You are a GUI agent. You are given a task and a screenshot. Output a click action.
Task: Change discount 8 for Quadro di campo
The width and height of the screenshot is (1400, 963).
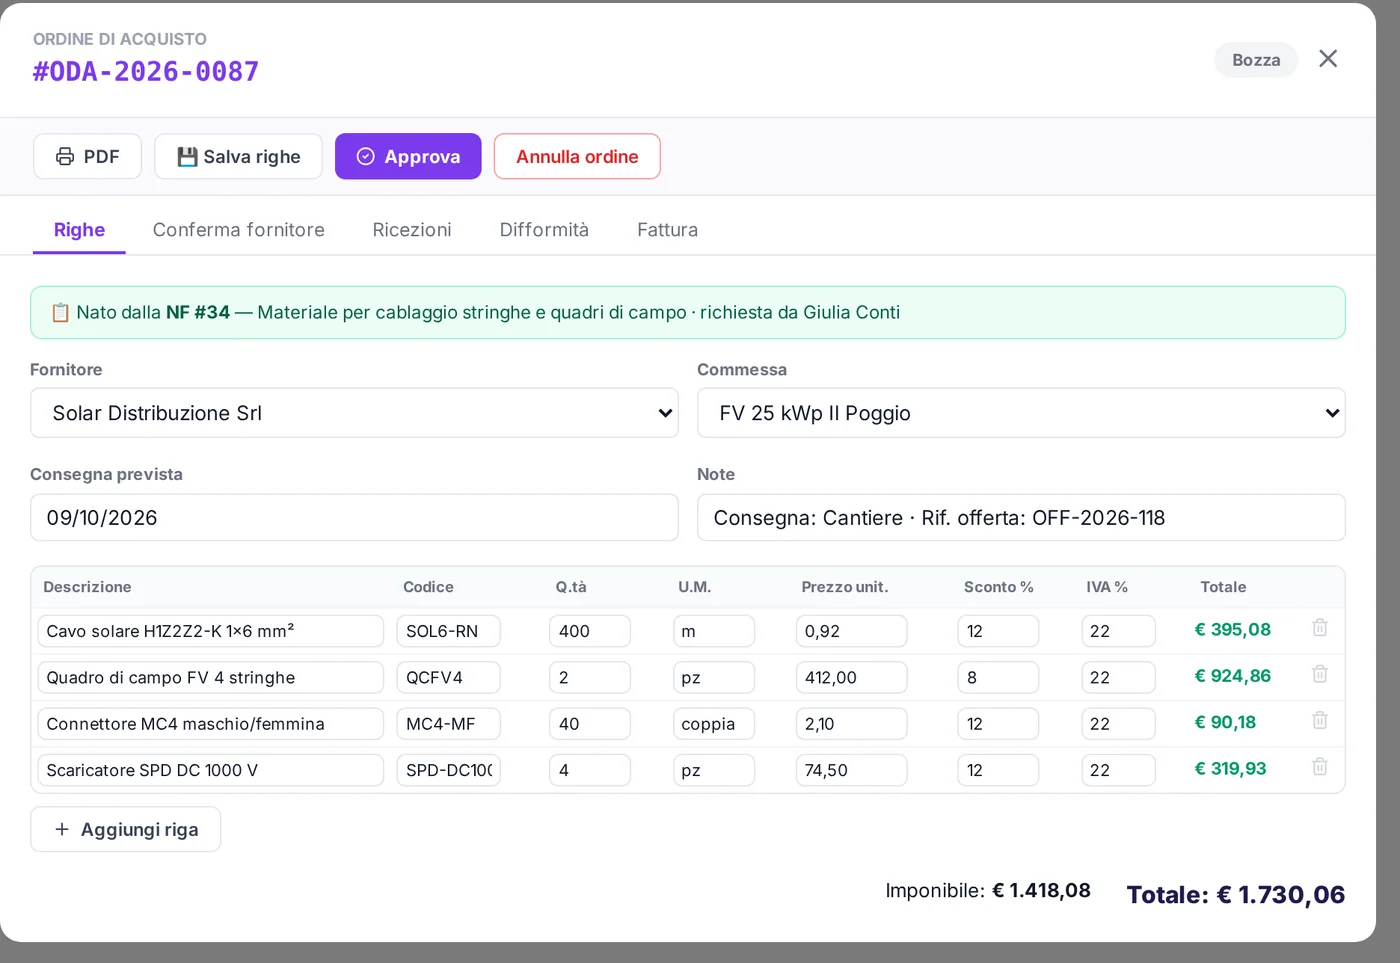coord(998,677)
